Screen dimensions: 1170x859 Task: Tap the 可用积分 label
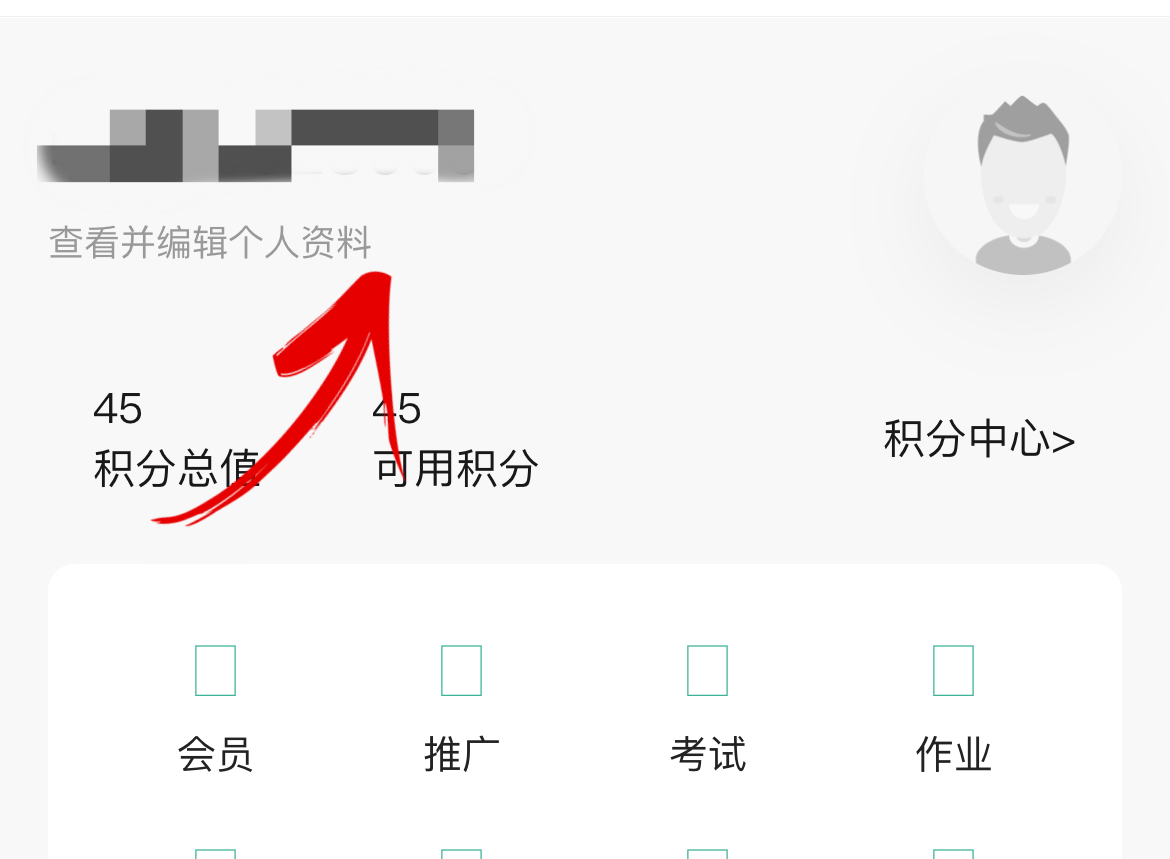(x=456, y=469)
